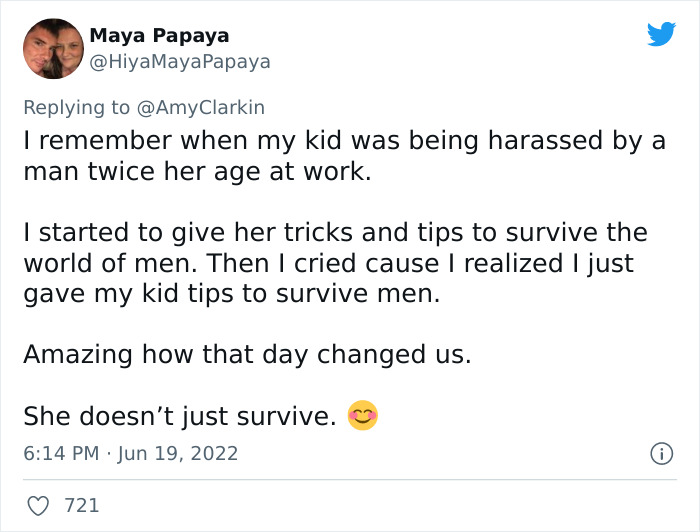This screenshot has height=532, width=700.
Task: Click "She doesn't just survive." text
Action: (179, 415)
